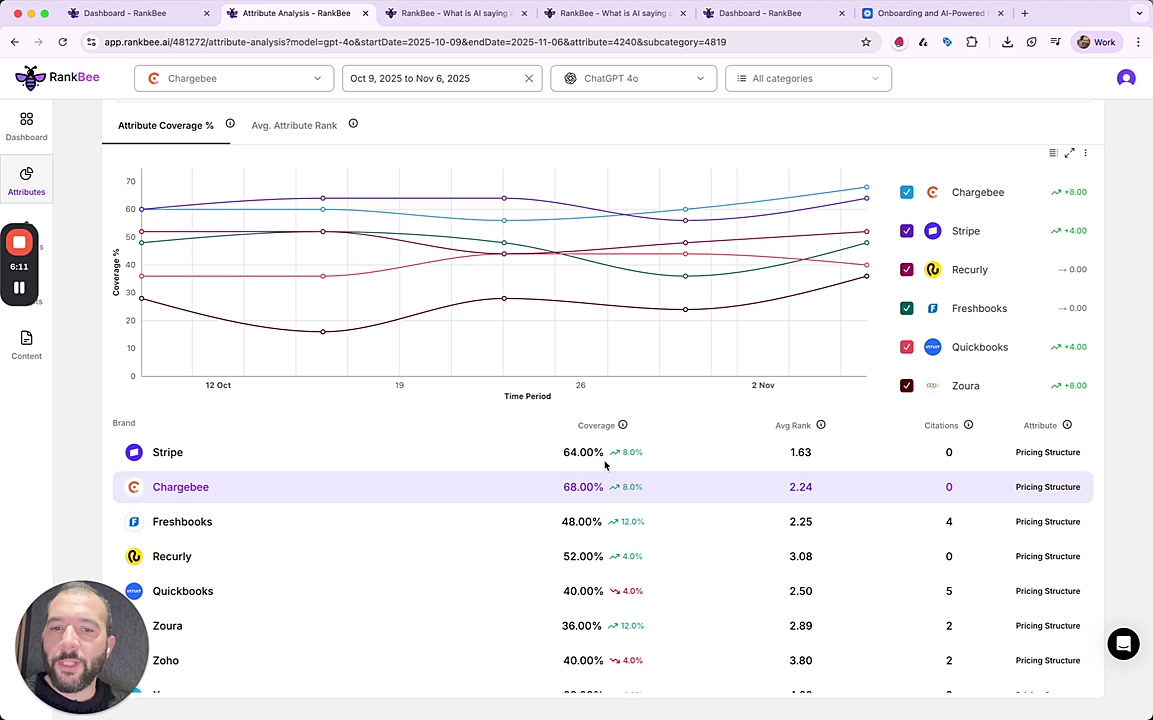
Task: Click the fullscreen expand chart icon
Action: [1069, 153]
